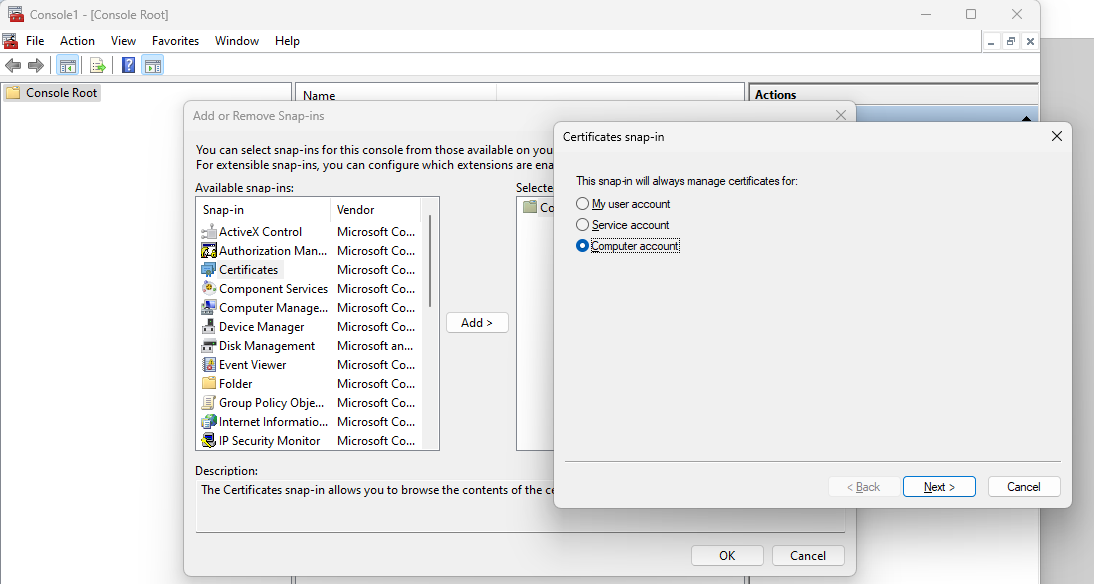Click the Vendor column header
1094x584 pixels.
coord(375,209)
